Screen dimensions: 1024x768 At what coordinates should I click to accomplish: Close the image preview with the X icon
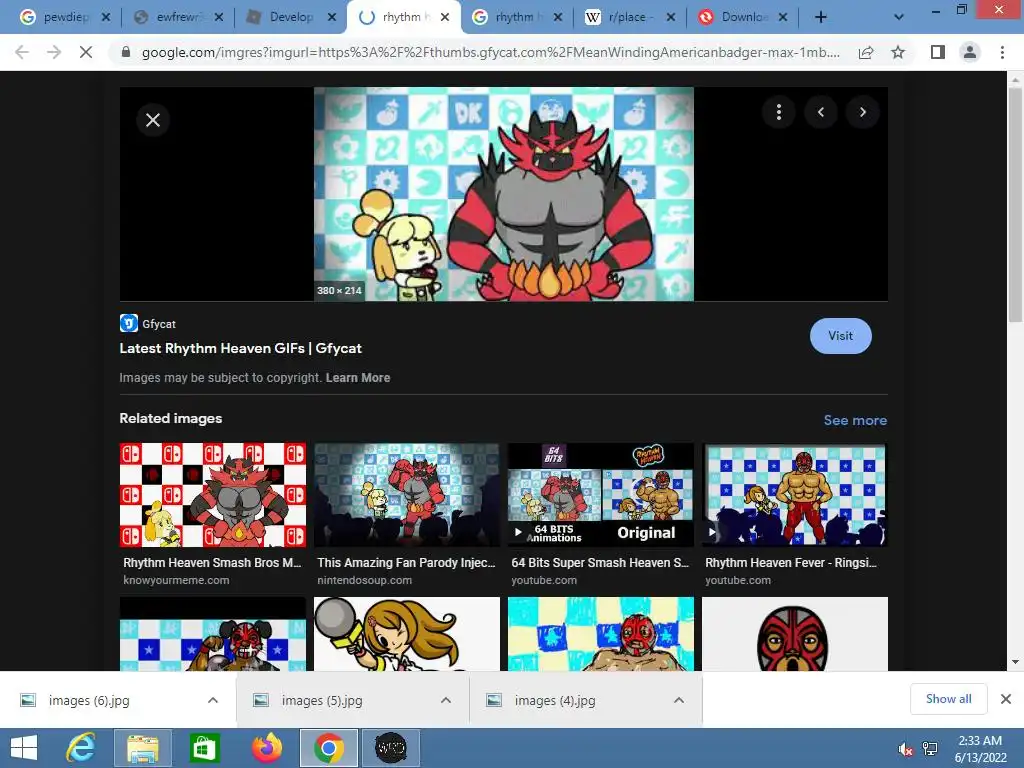click(153, 120)
